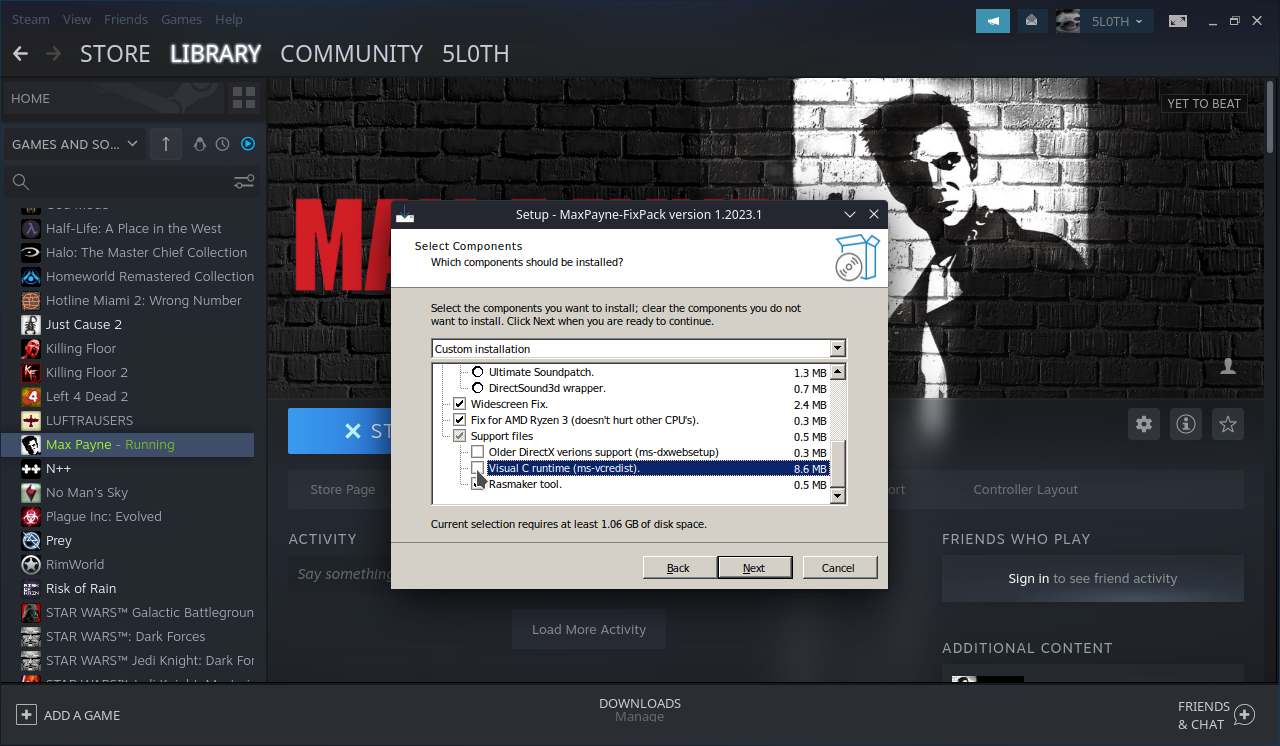This screenshot has height=746, width=1280.
Task: Open the Steam menu
Action: click(x=31, y=19)
